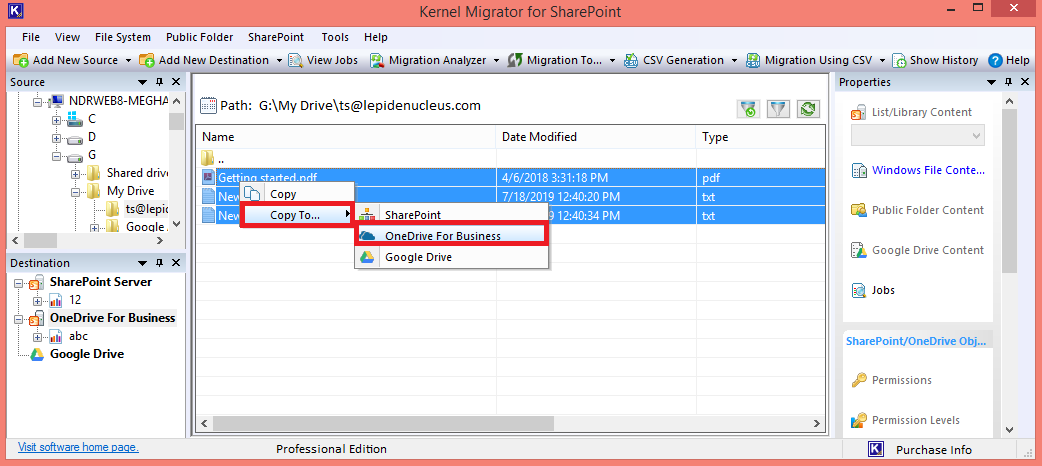Click Purchase Info button

click(934, 450)
